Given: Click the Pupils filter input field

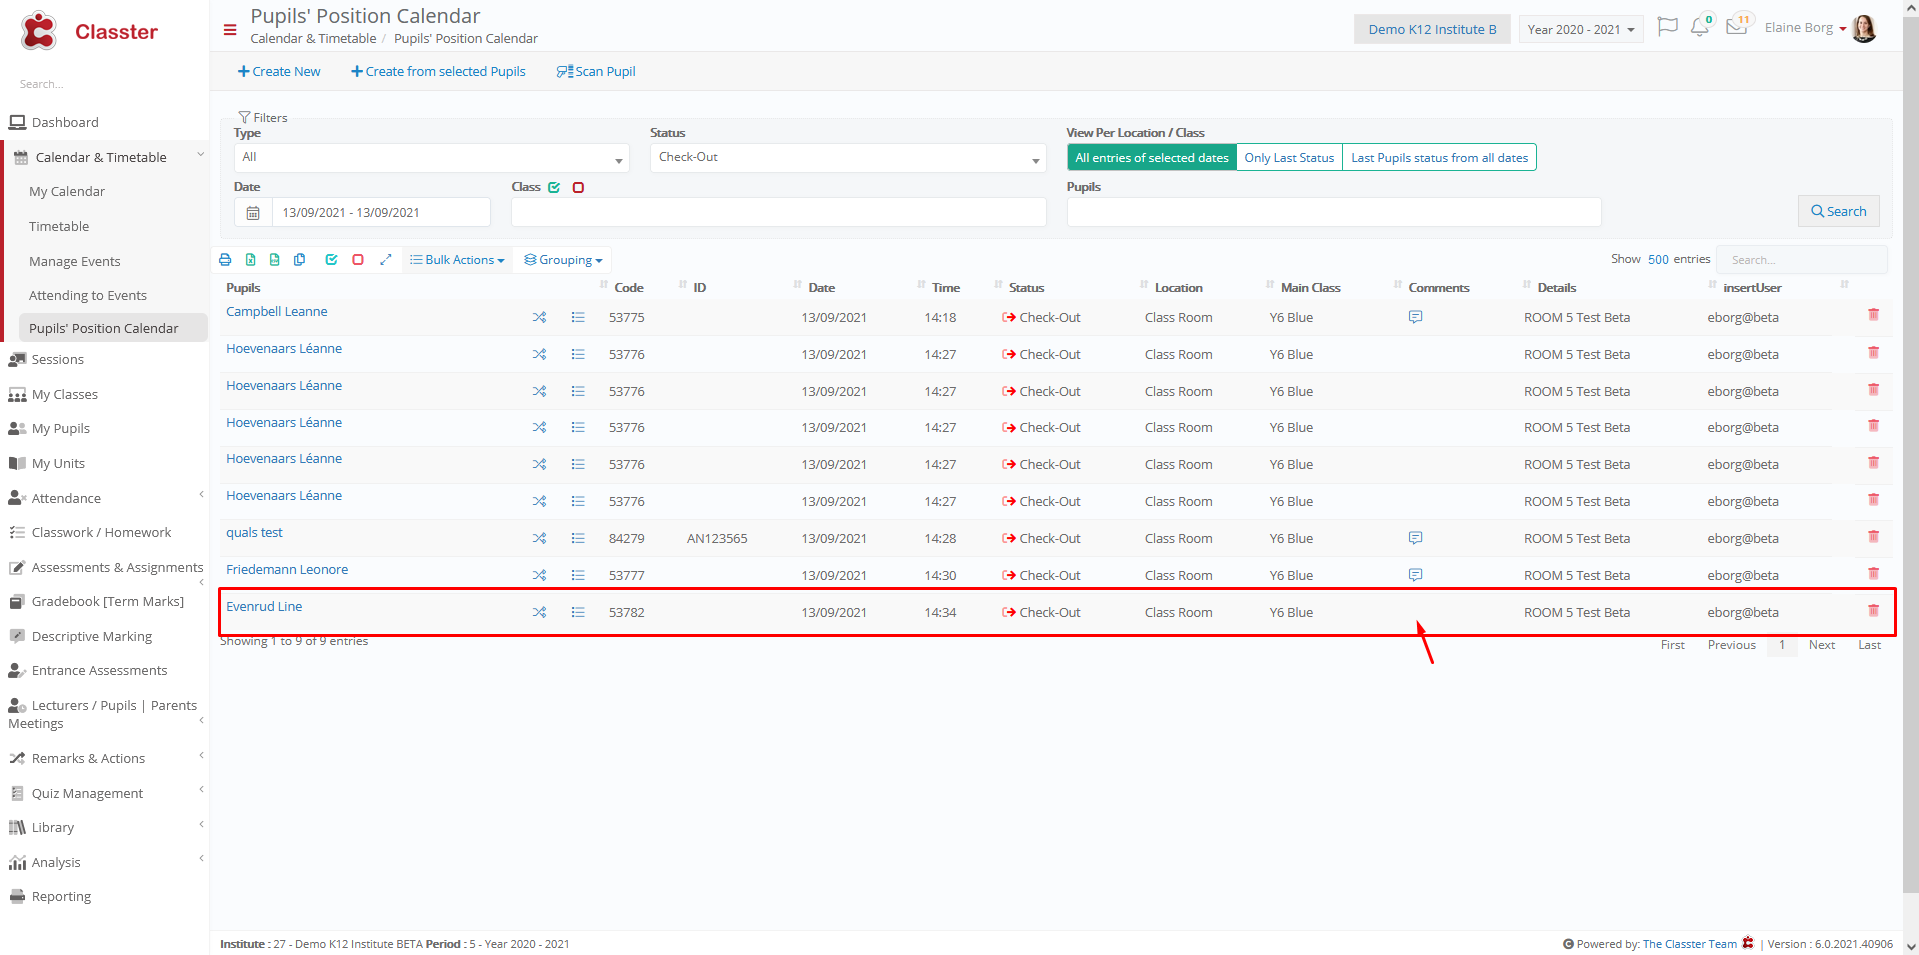Looking at the screenshot, I should (1334, 212).
